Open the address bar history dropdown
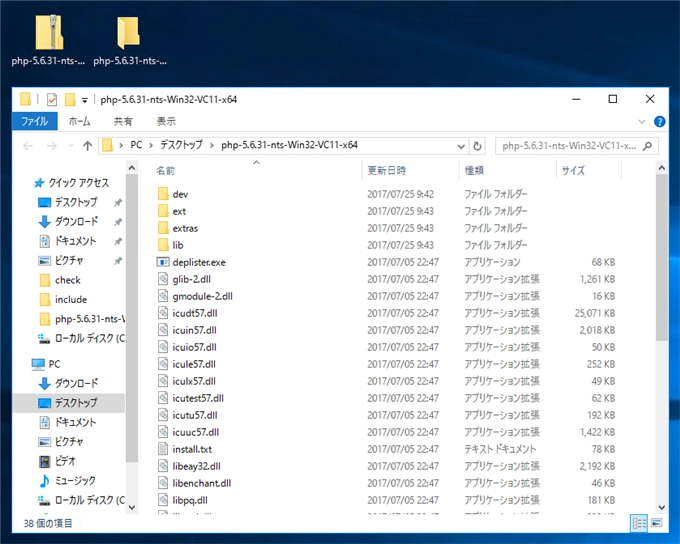 click(461, 146)
